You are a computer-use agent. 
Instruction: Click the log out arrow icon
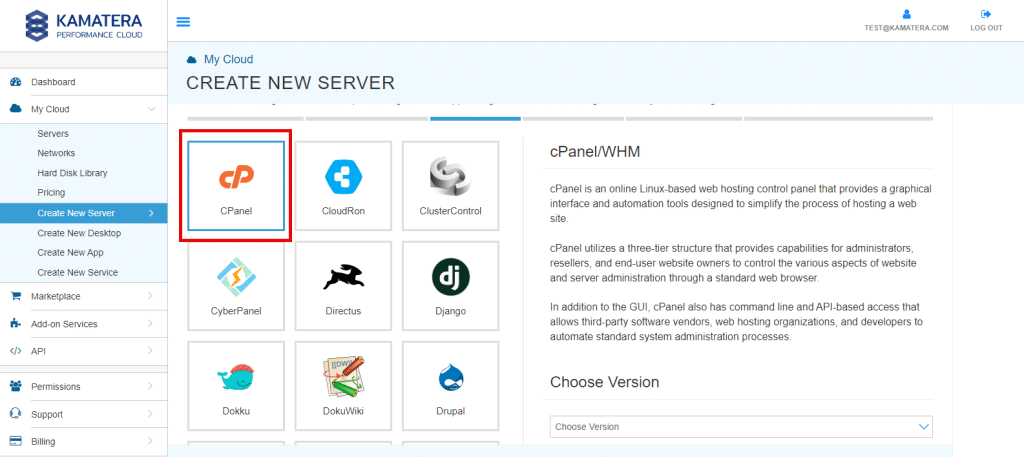pos(986,14)
